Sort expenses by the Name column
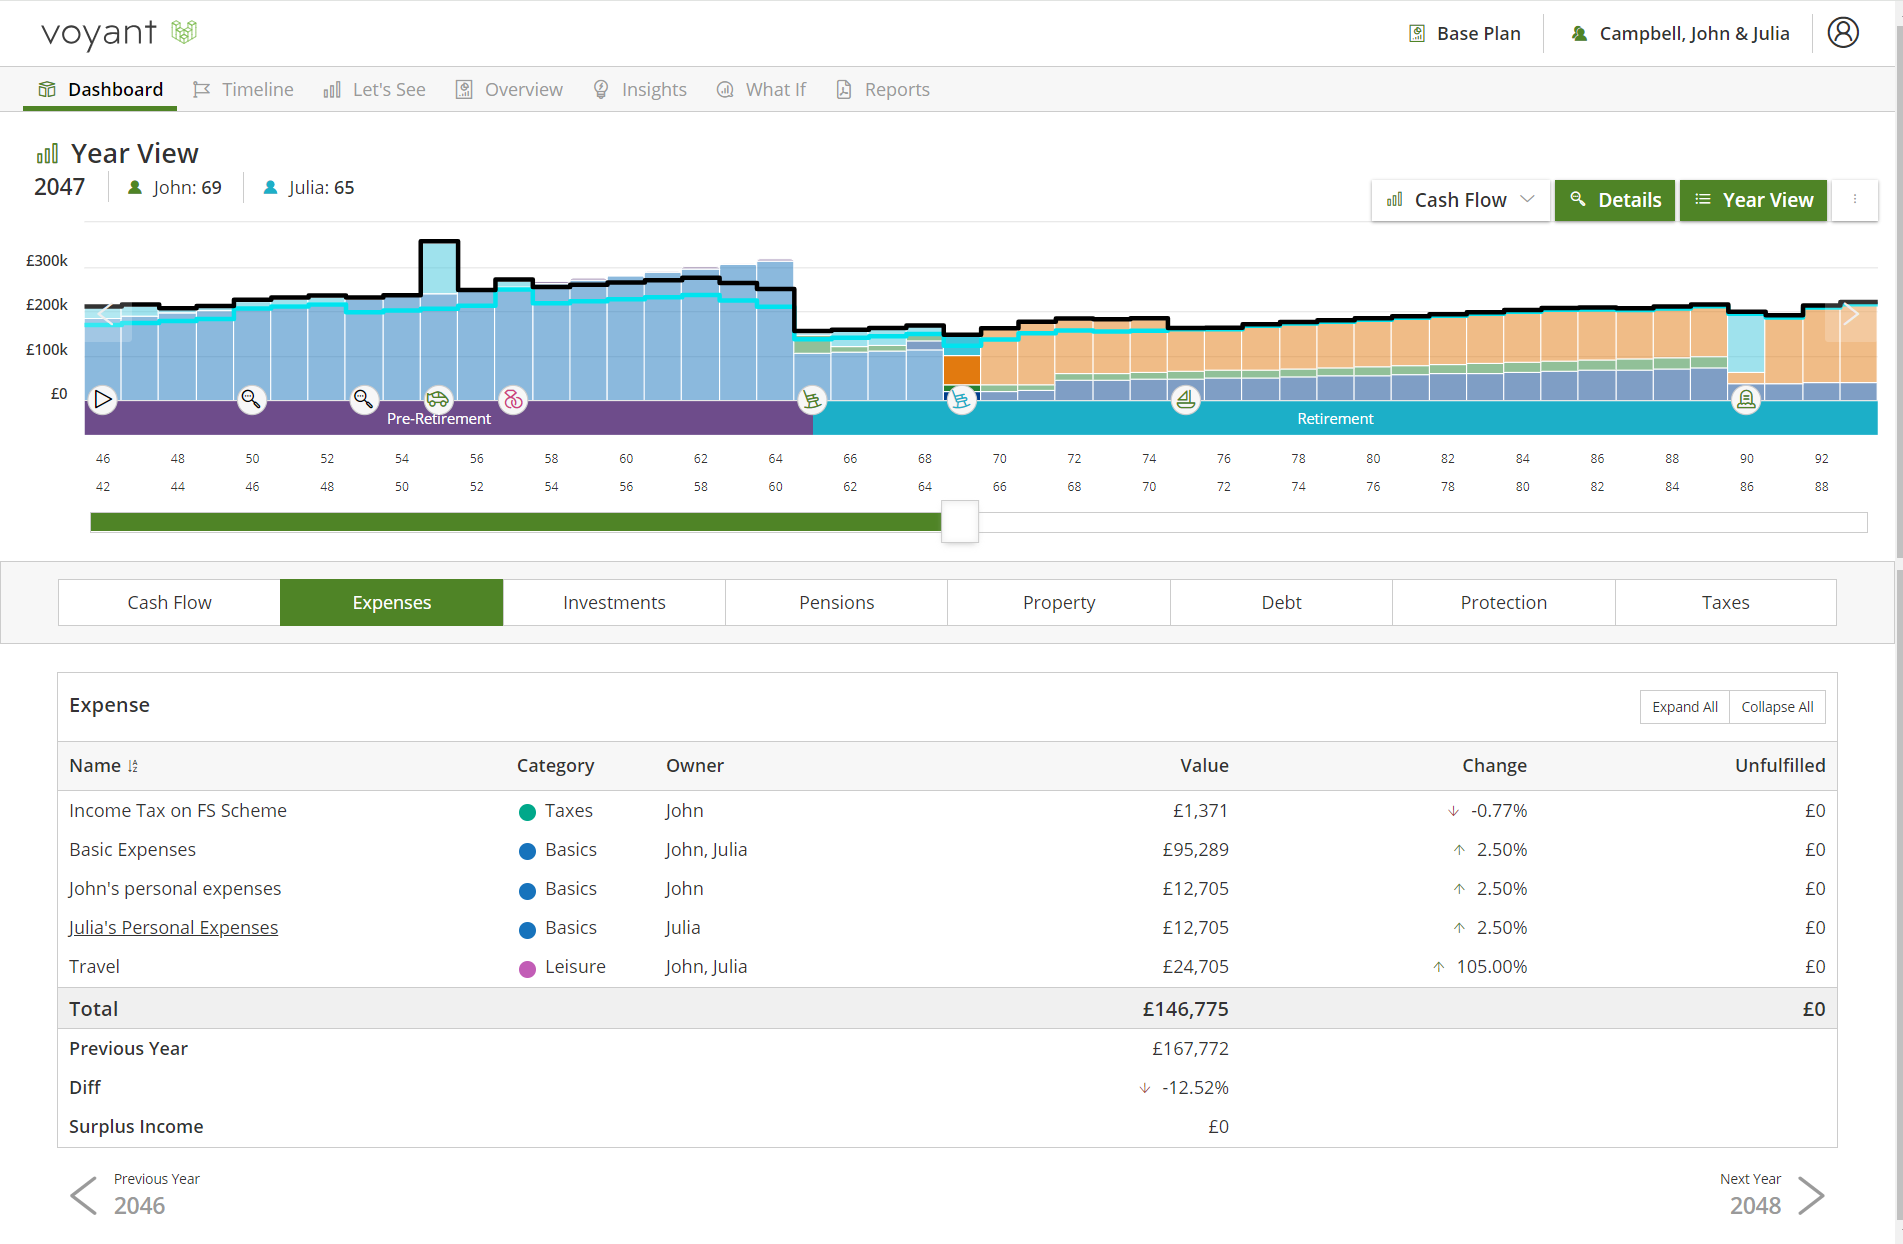The height and width of the screenshot is (1244, 1903). 133,766
